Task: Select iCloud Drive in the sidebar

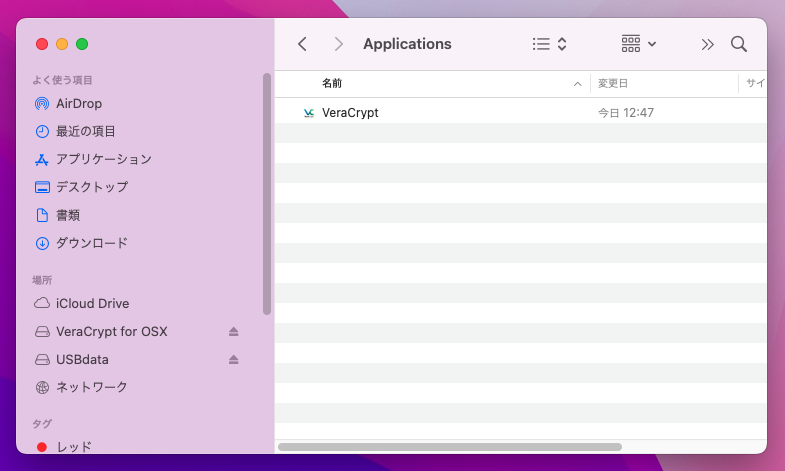Action: [92, 304]
